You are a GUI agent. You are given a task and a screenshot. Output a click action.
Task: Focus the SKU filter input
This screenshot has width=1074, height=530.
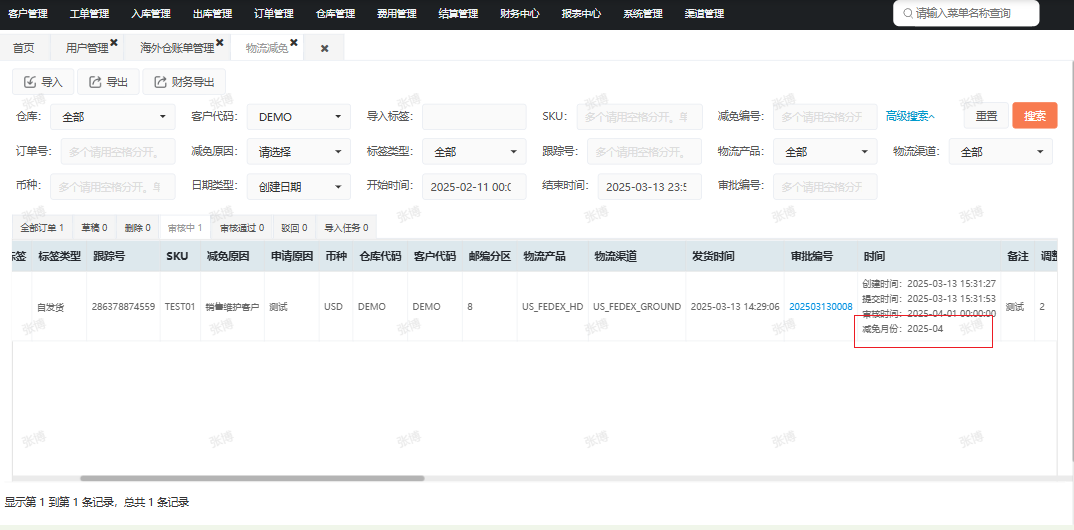640,117
